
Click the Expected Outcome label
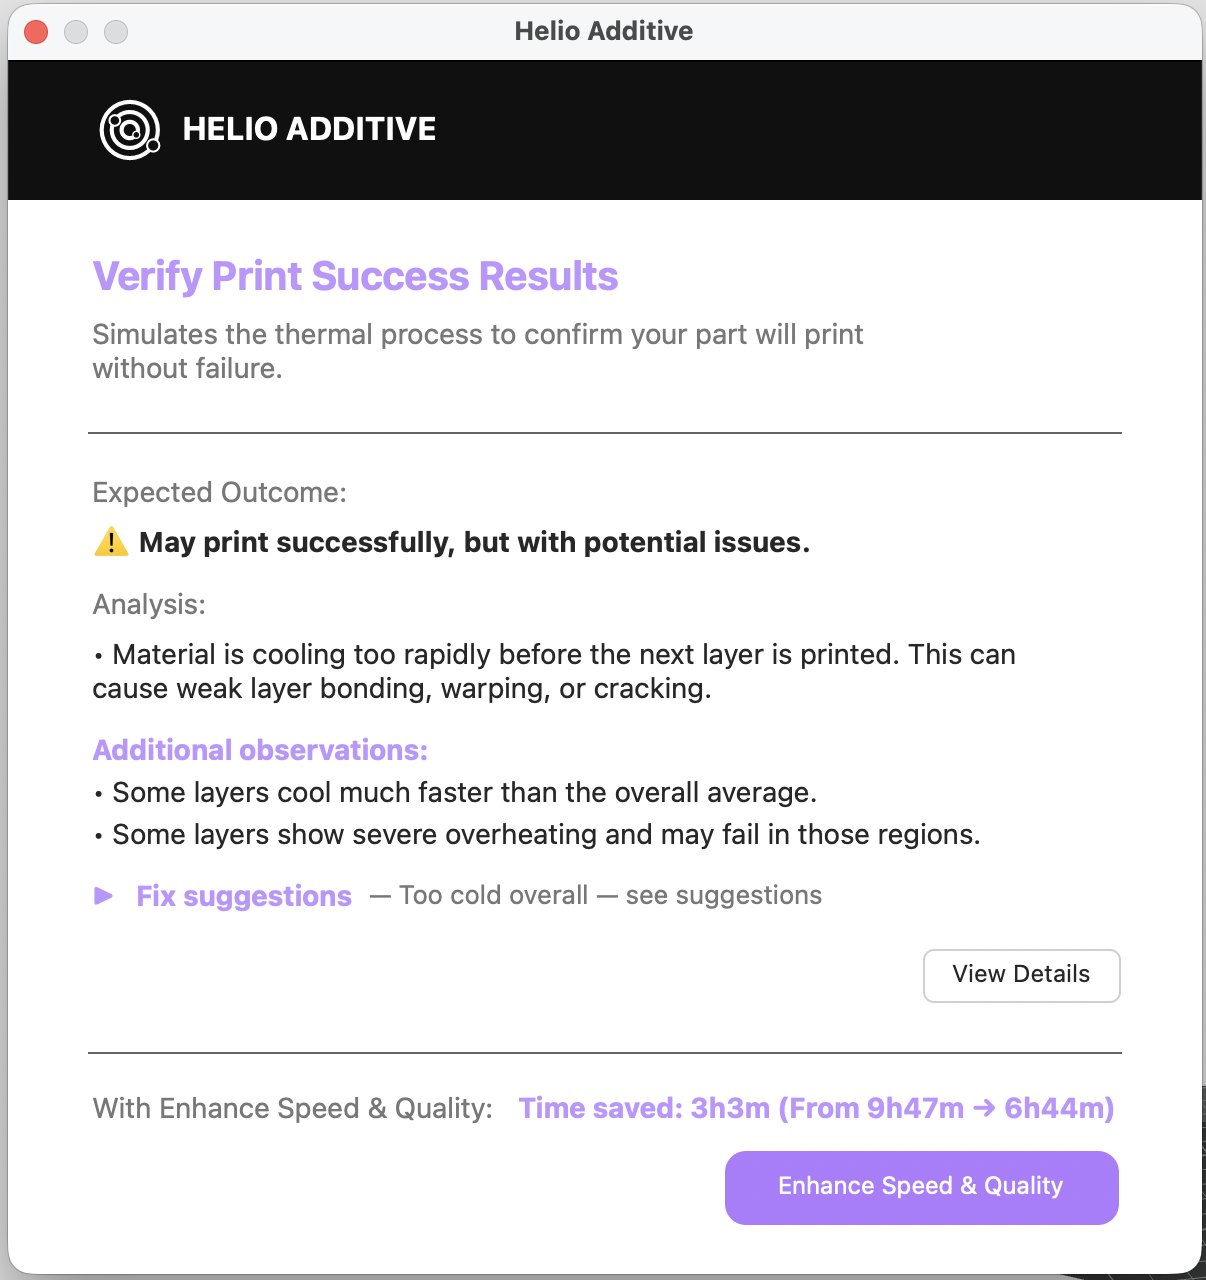[x=220, y=492]
